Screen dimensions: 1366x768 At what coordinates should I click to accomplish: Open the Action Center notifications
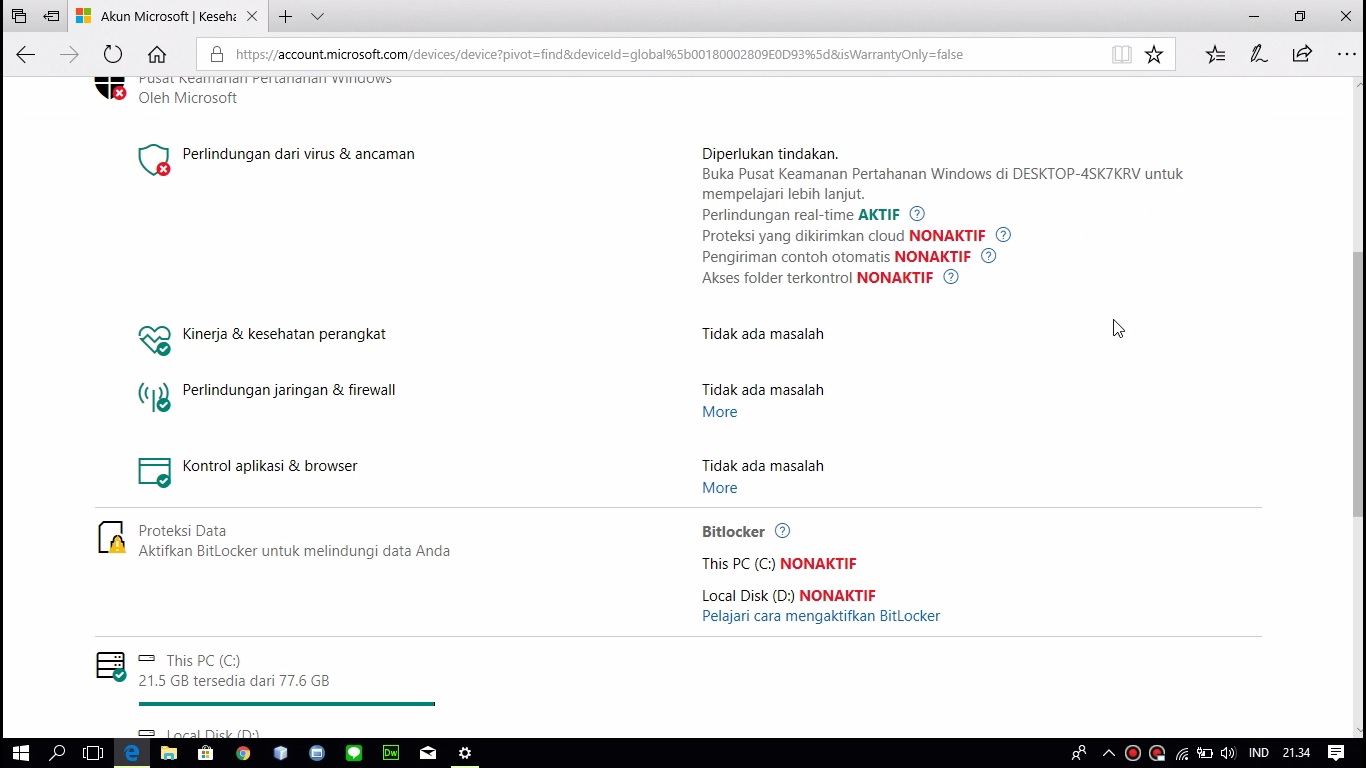coord(1336,753)
